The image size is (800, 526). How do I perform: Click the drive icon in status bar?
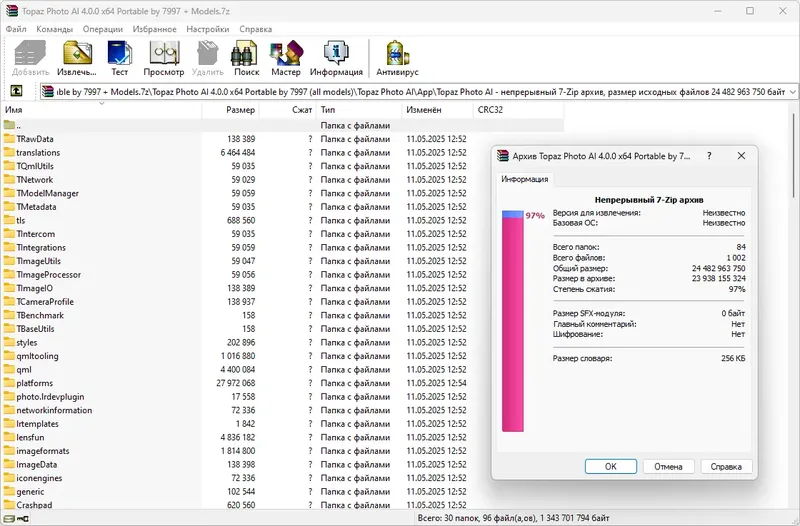pyautogui.click(x=9, y=518)
